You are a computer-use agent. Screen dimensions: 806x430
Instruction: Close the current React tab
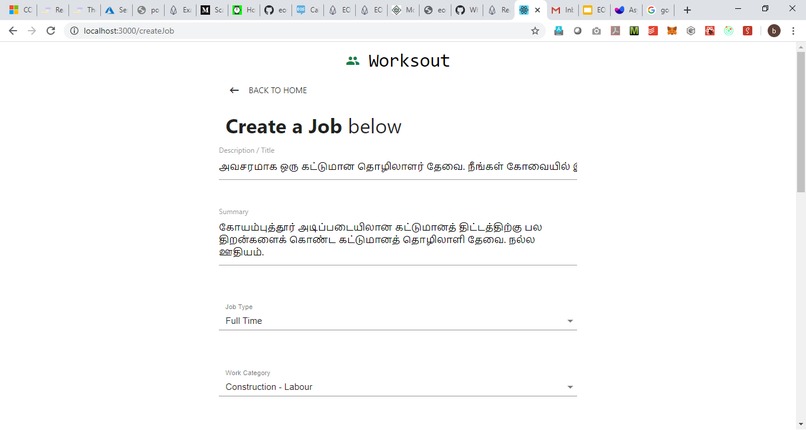538,10
